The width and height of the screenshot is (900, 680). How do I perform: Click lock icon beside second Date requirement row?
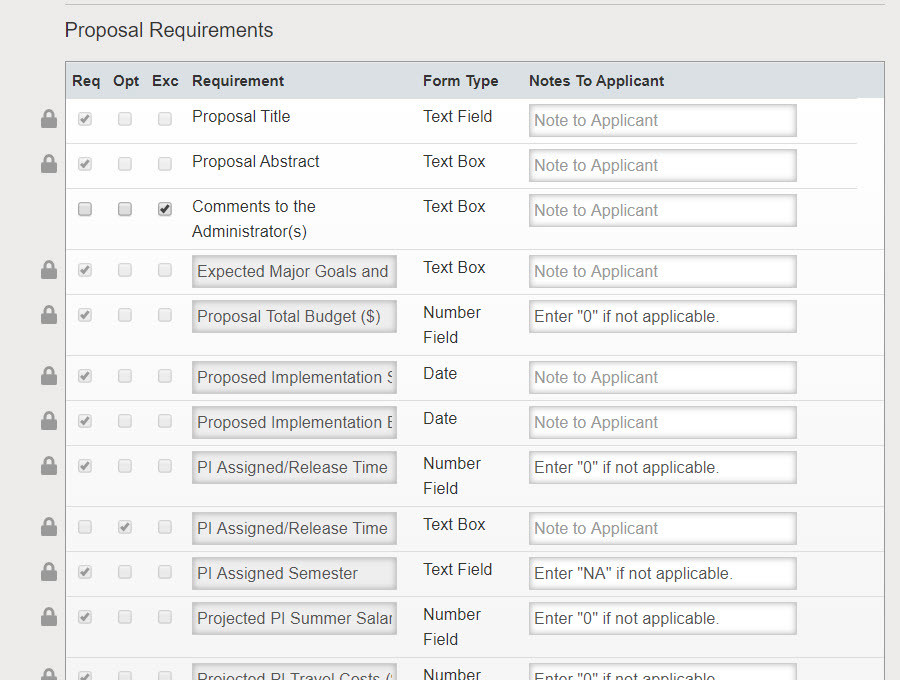click(49, 421)
